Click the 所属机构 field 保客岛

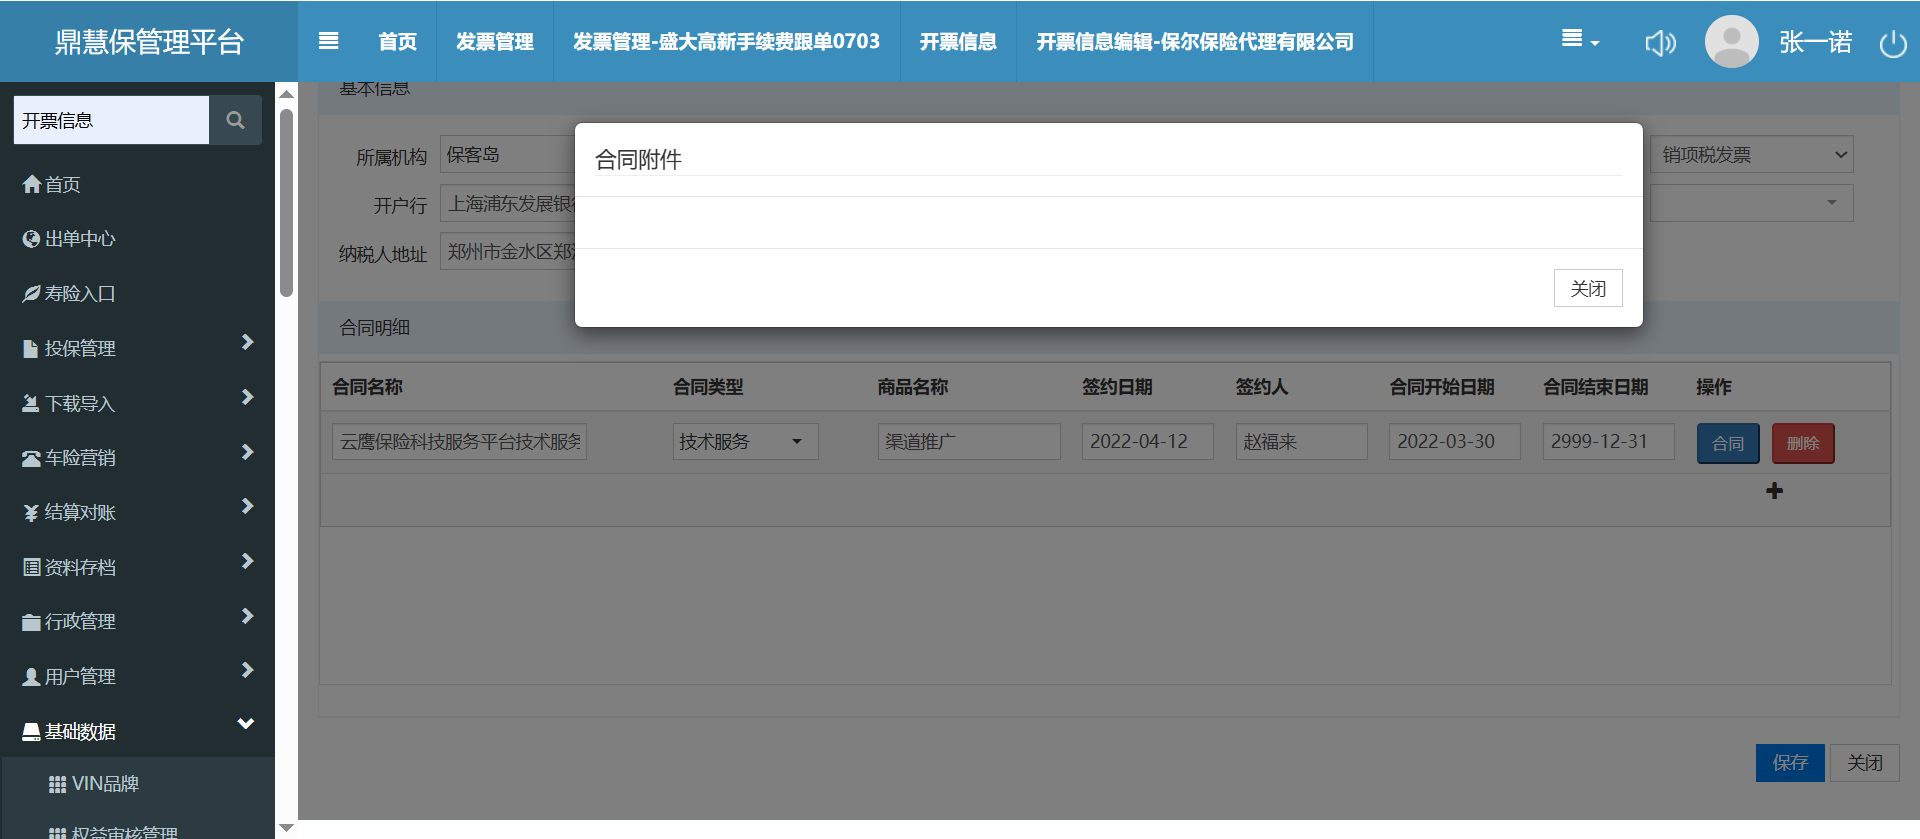pyautogui.click(x=508, y=154)
